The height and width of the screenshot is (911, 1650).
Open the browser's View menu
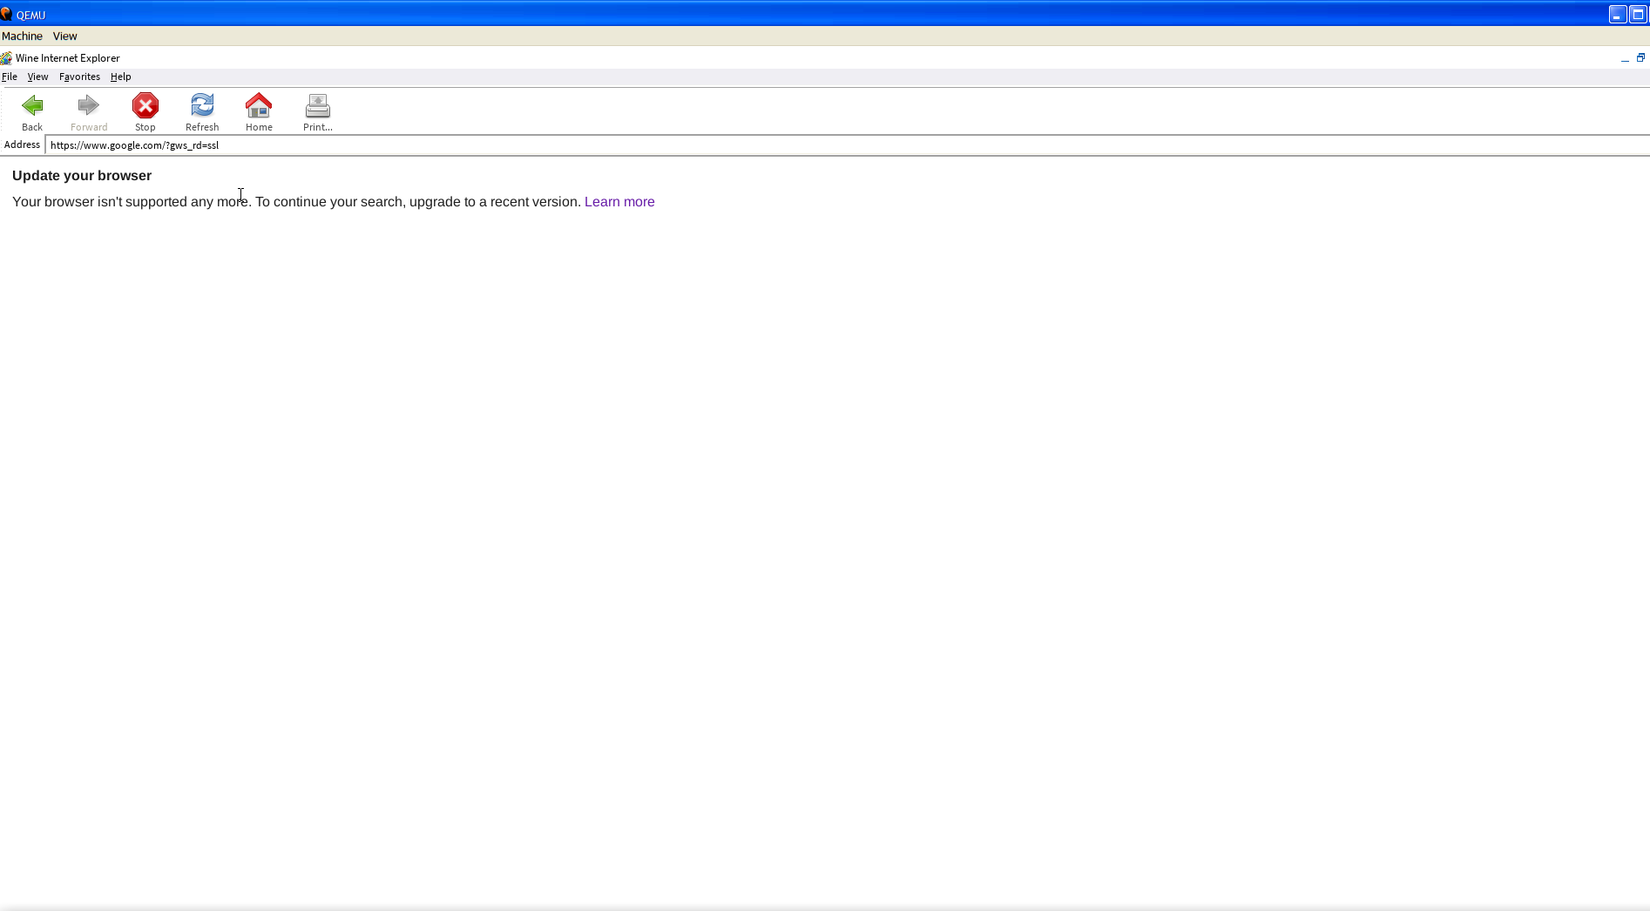click(x=37, y=77)
